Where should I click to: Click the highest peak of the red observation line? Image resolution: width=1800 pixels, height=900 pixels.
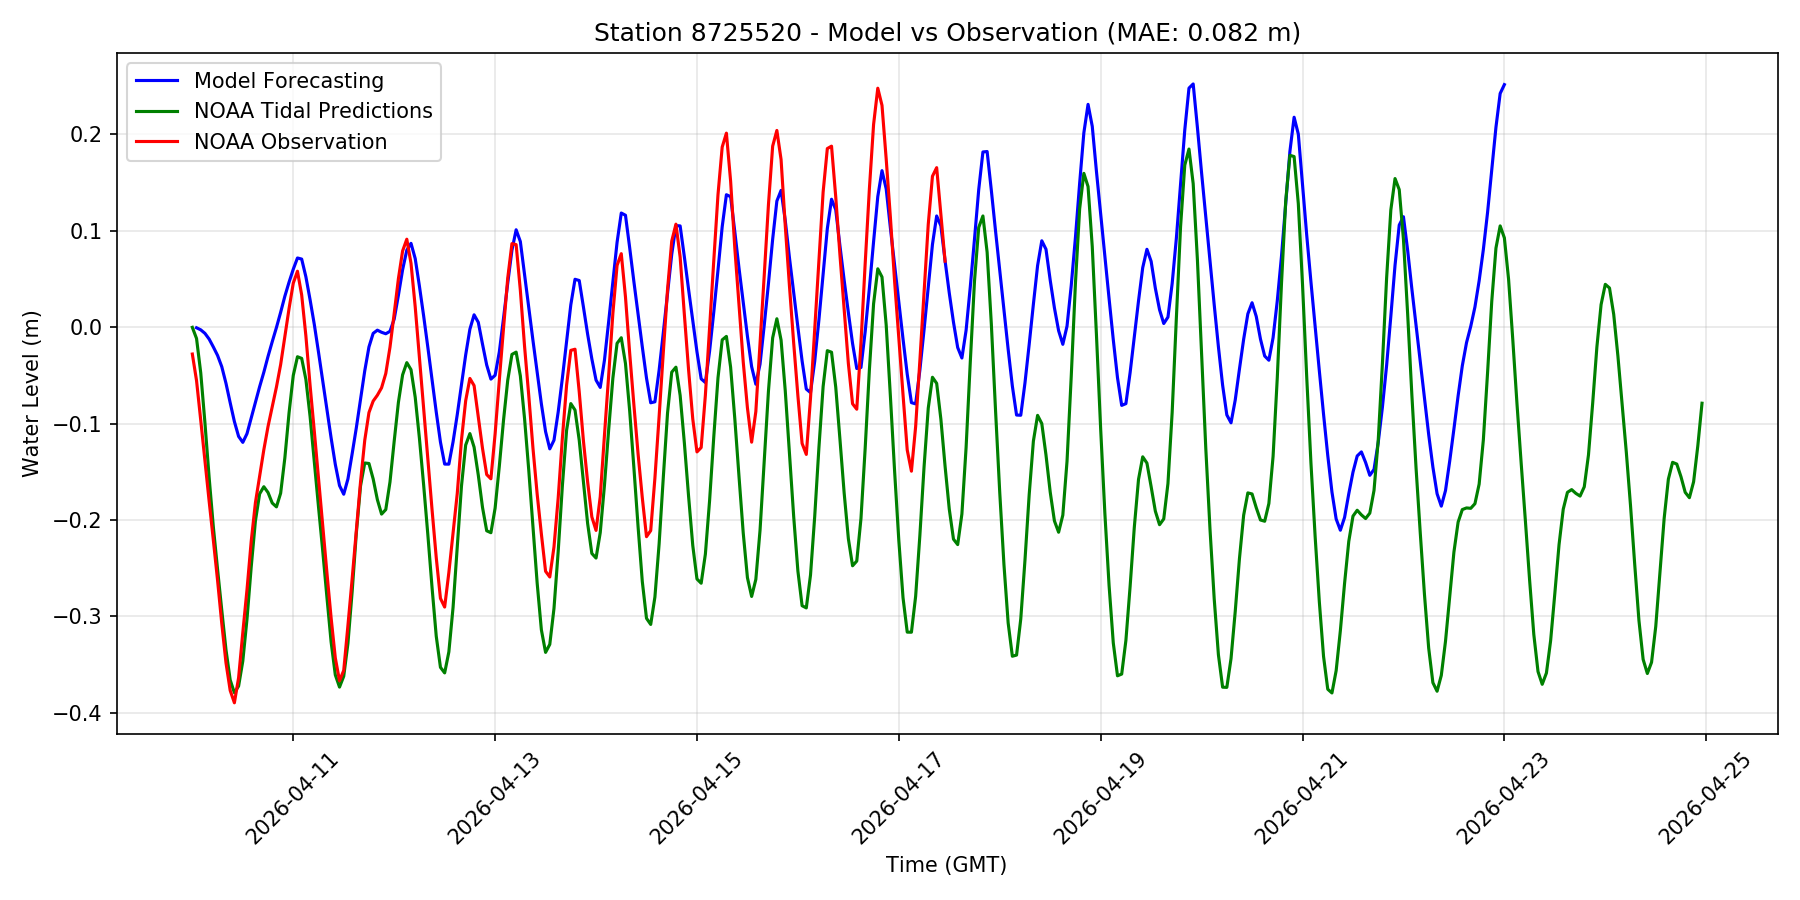(x=878, y=88)
